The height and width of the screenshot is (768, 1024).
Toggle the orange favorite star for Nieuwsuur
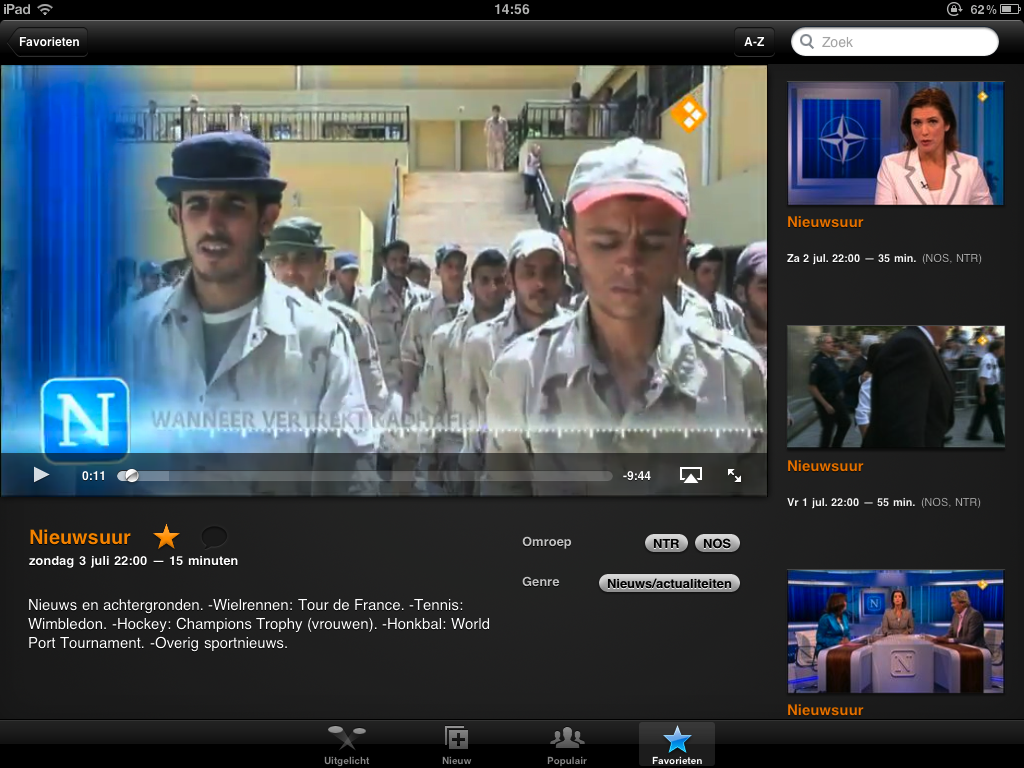point(166,537)
